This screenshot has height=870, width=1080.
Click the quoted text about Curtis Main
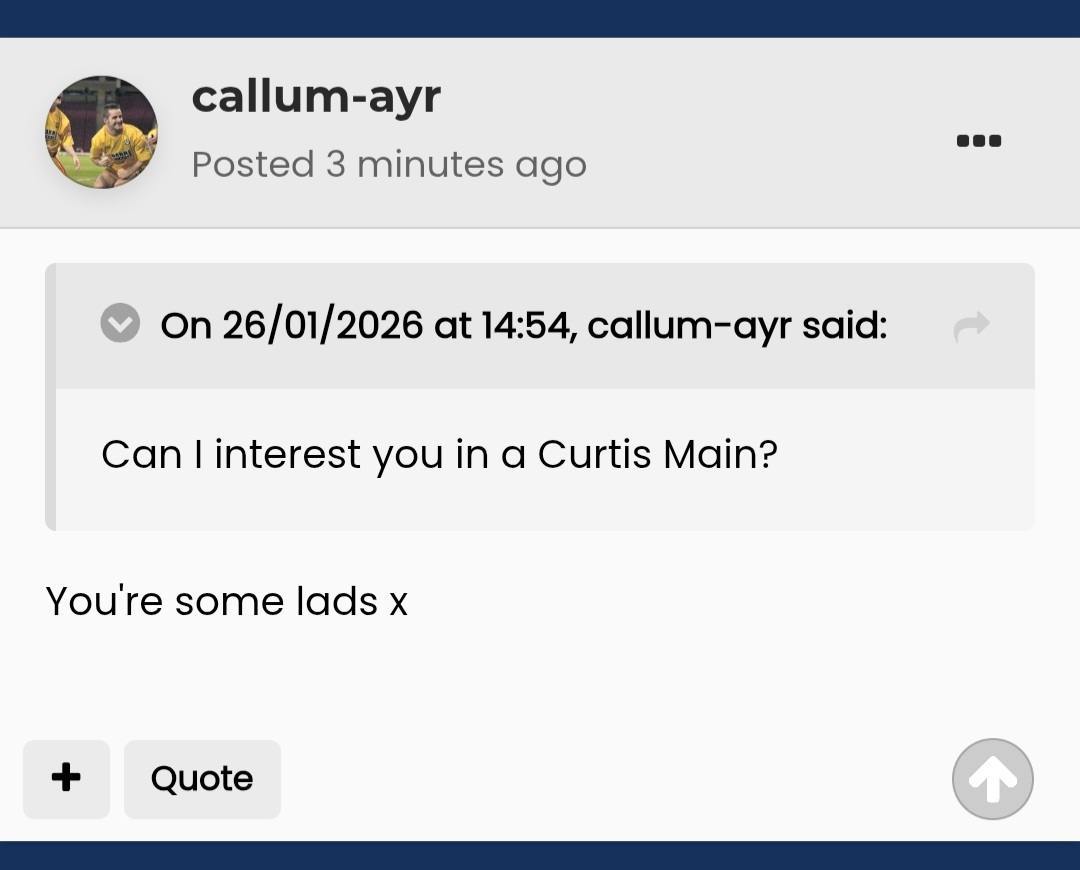click(x=439, y=455)
